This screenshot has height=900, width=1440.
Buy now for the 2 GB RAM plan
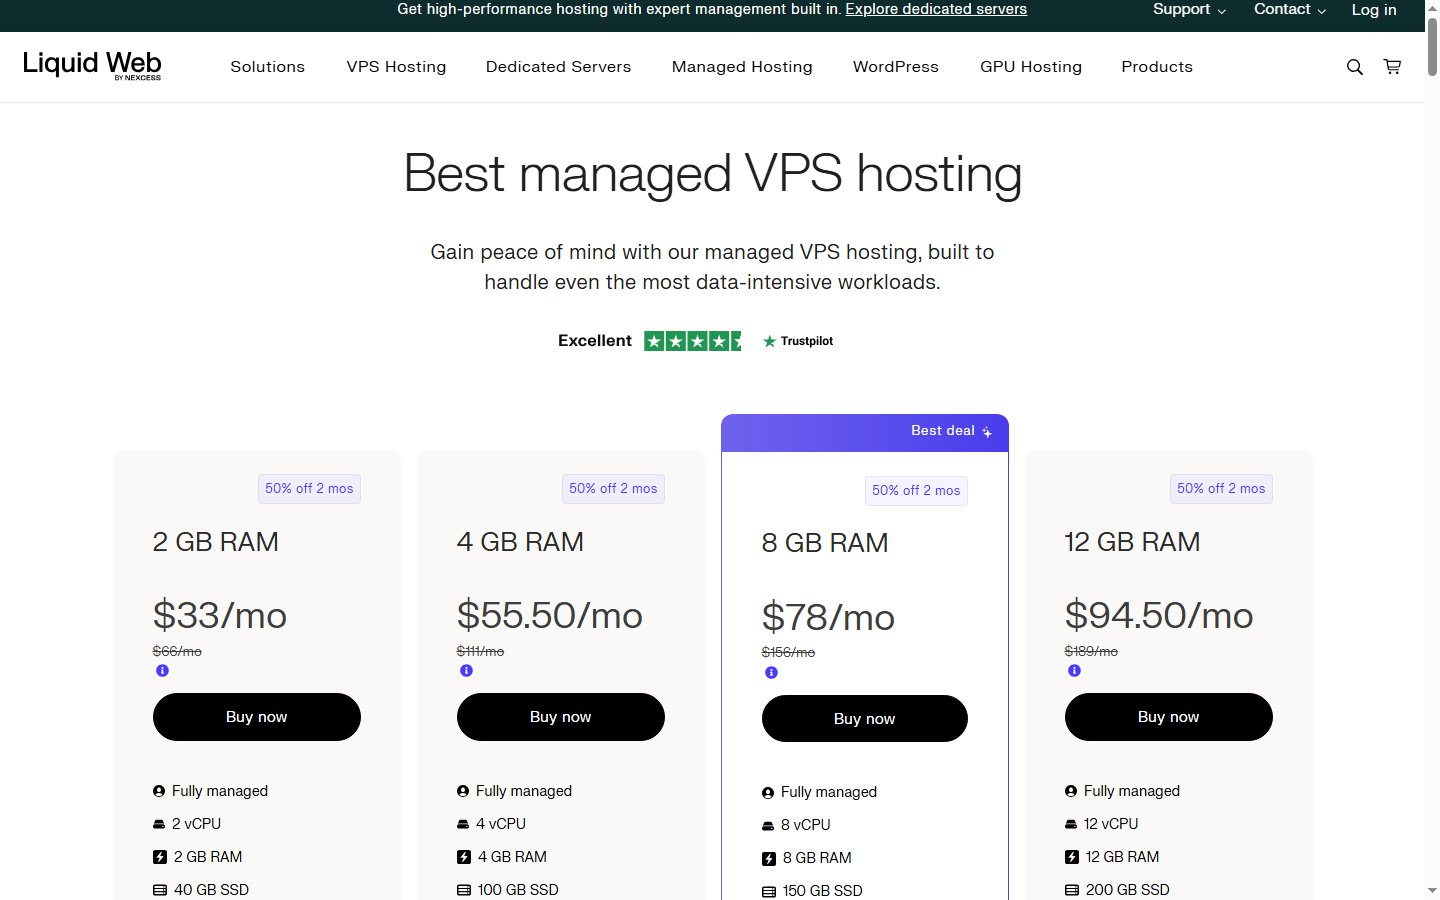pyautogui.click(x=257, y=717)
